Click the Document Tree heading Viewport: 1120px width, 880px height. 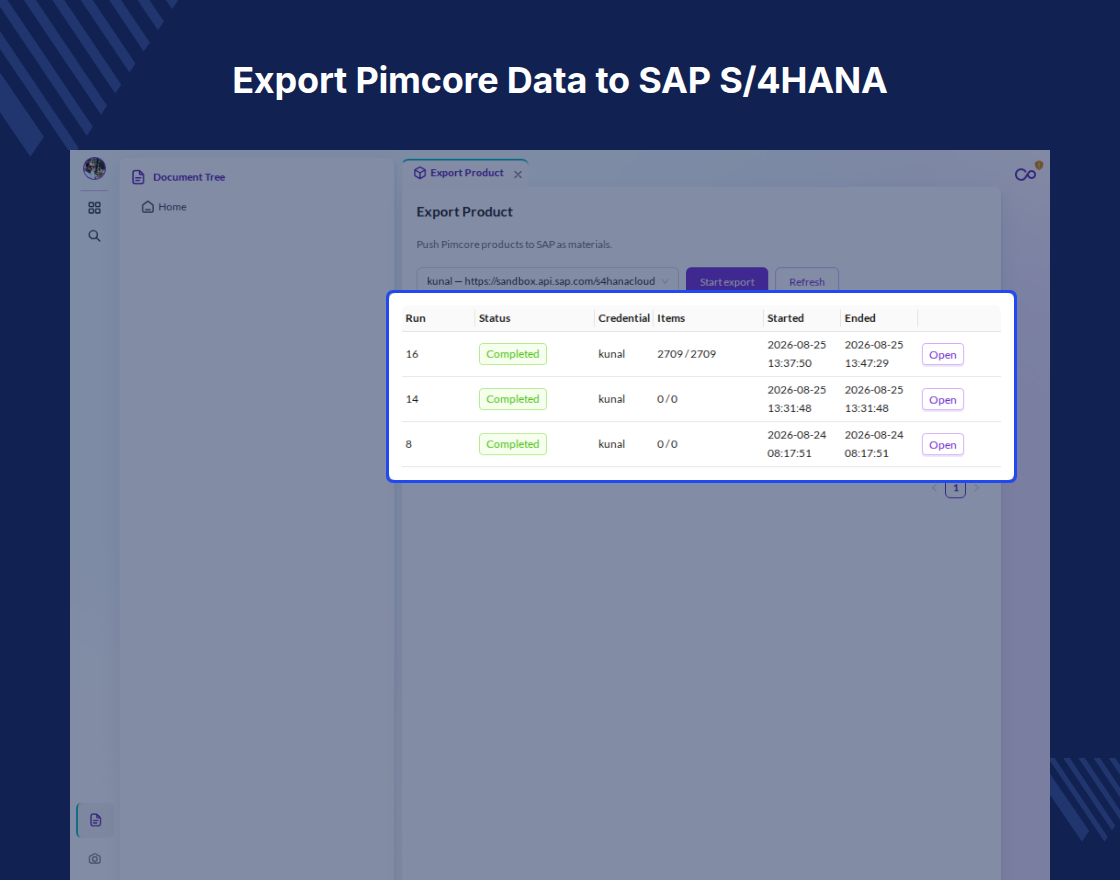point(189,177)
